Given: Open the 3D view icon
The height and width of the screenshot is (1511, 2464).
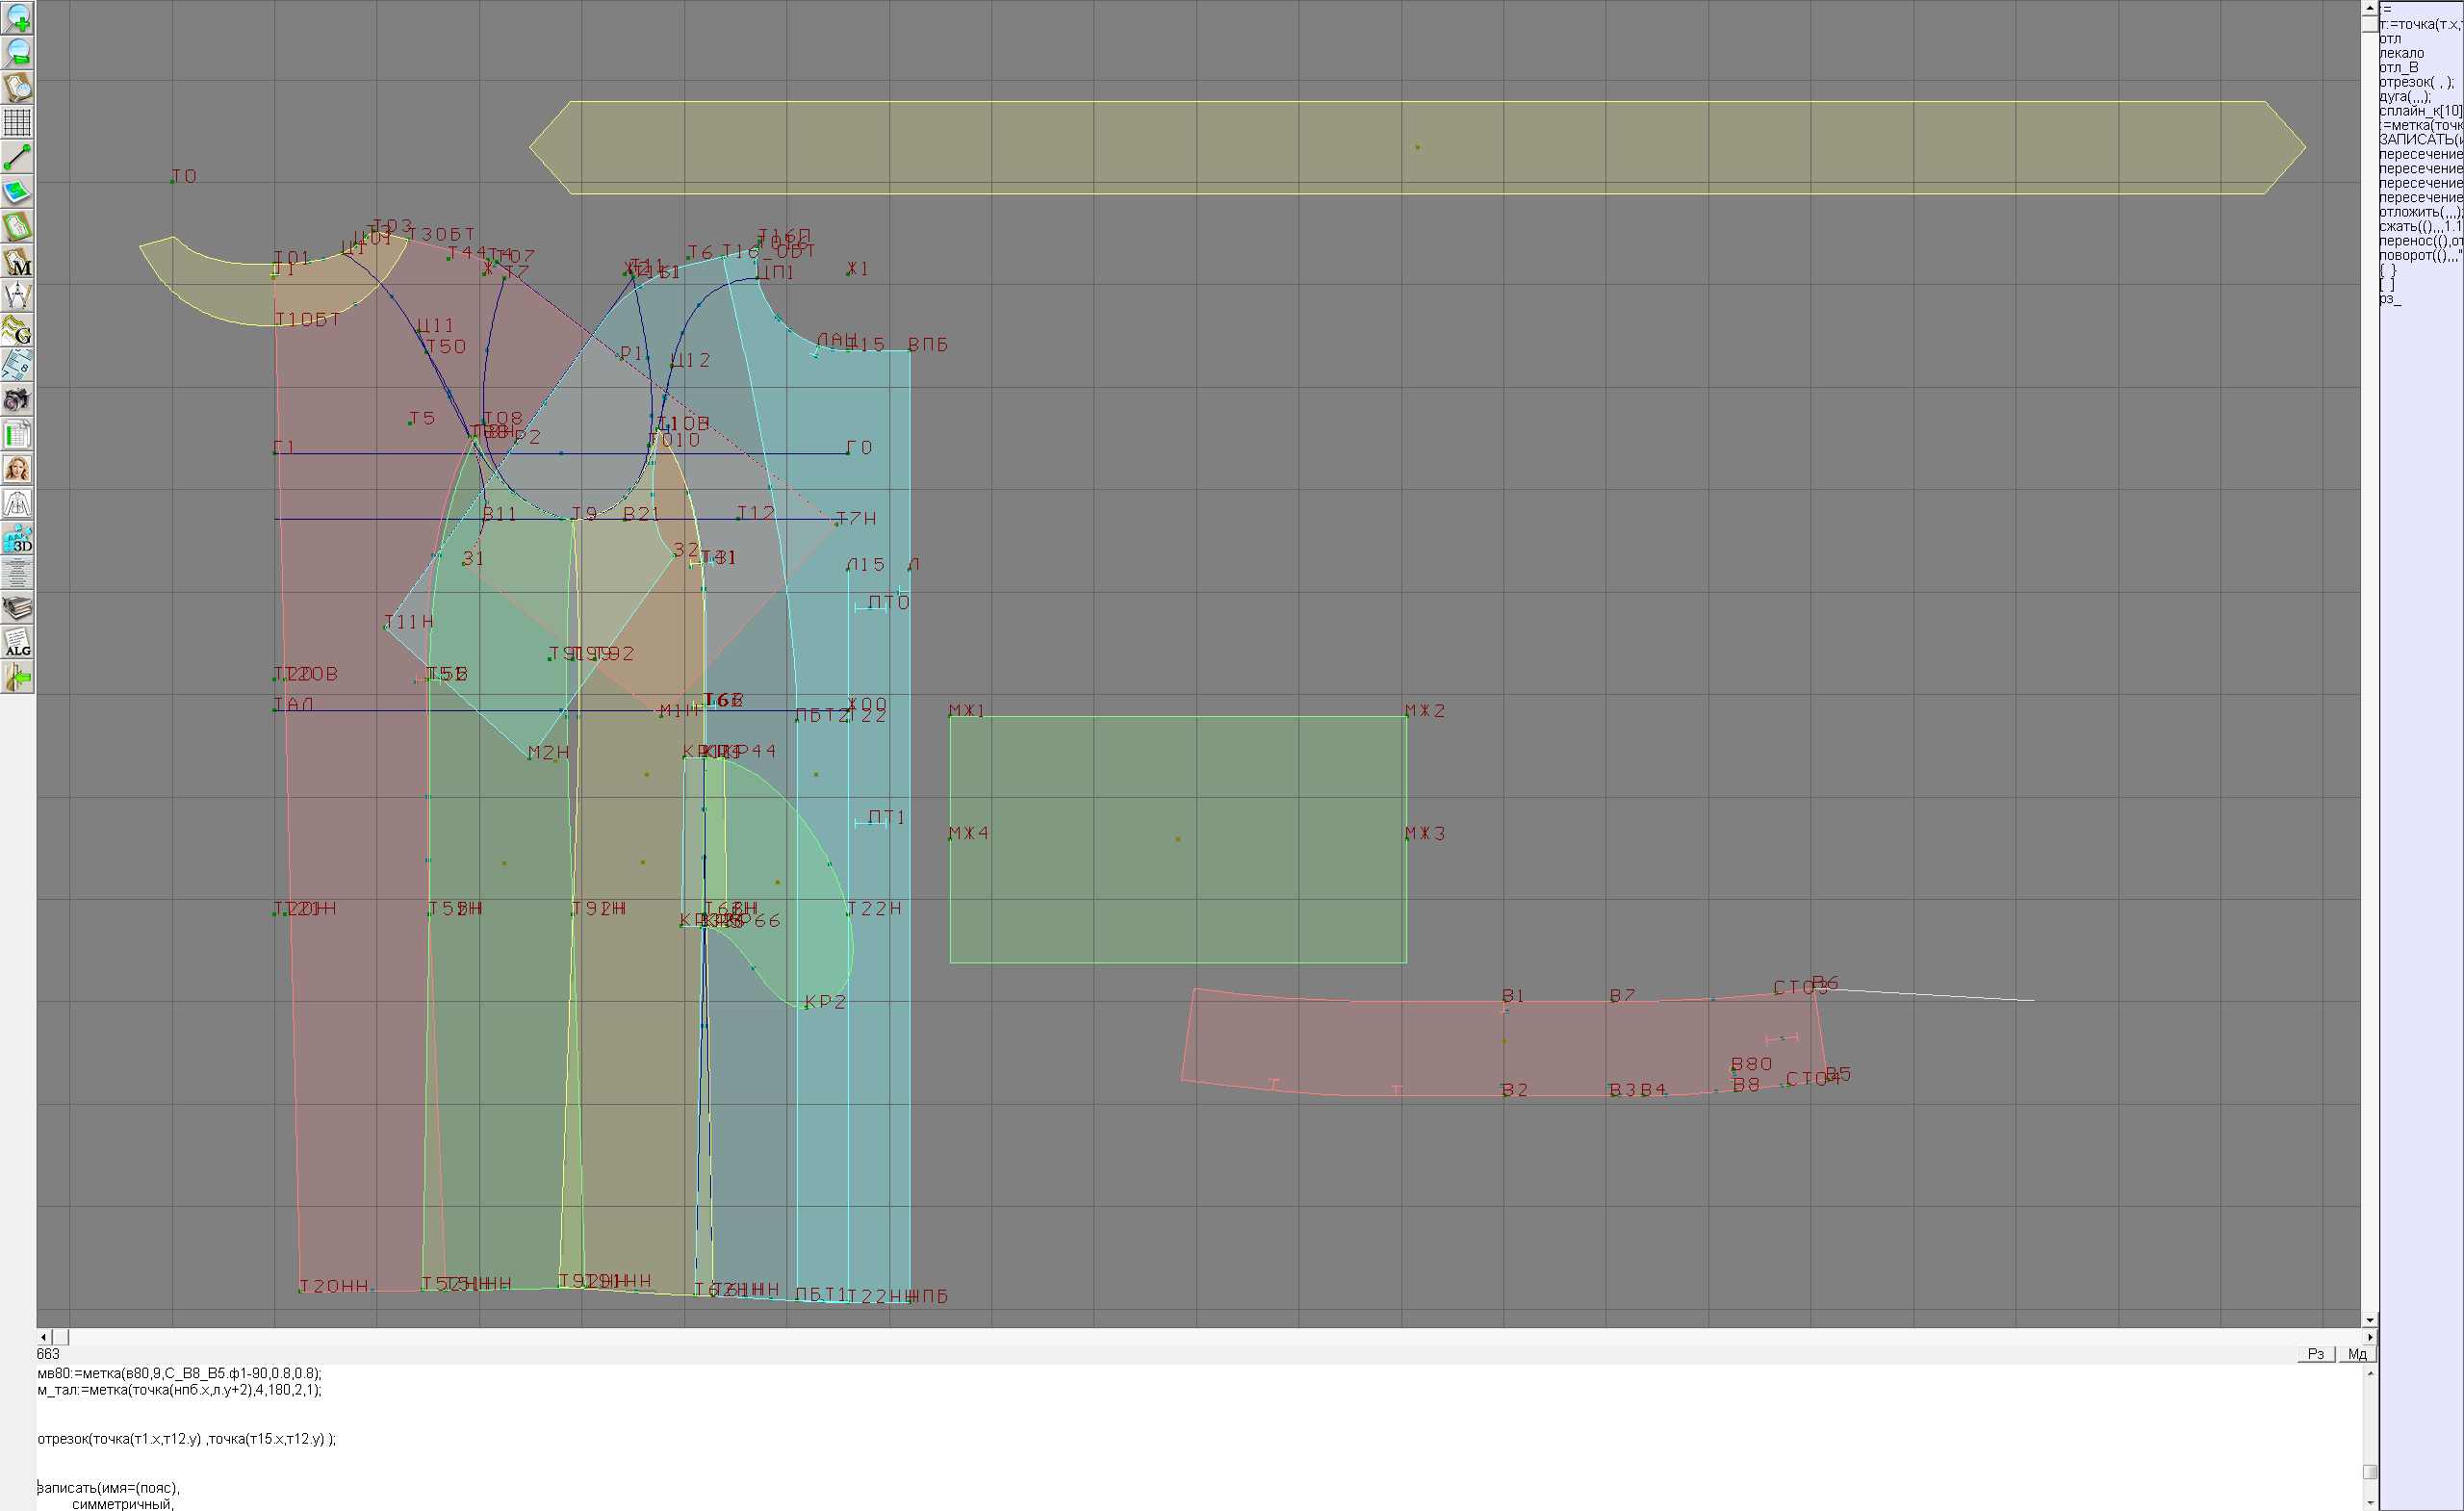Looking at the screenshot, I should (x=17, y=539).
